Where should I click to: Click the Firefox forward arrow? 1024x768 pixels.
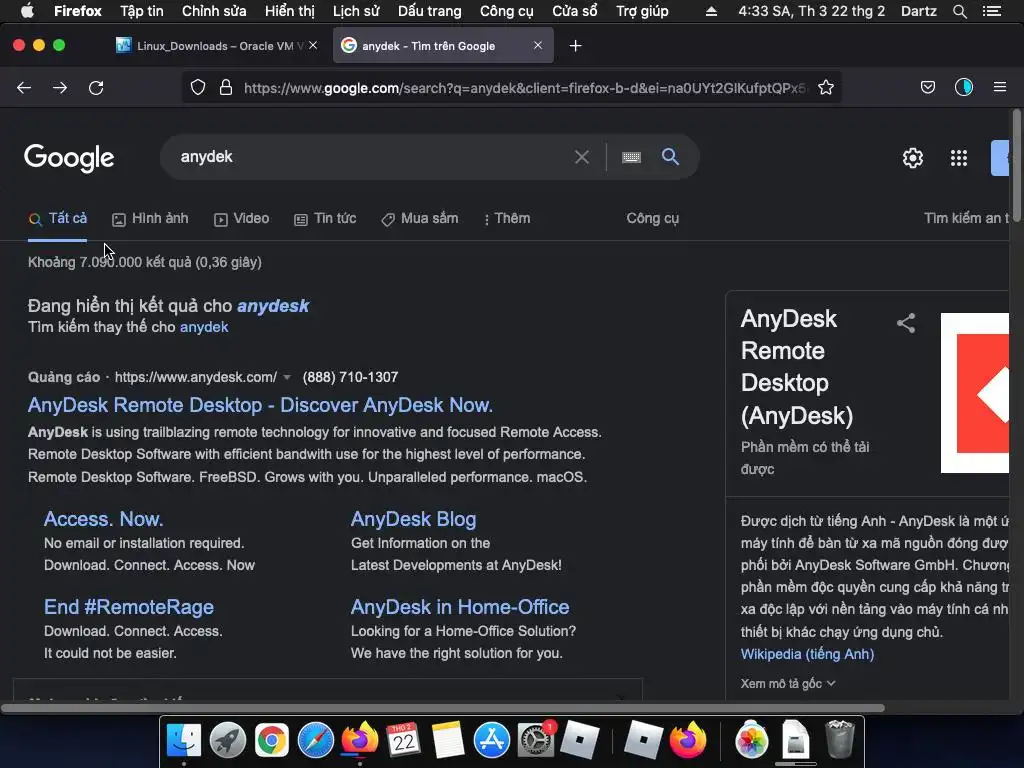point(60,88)
